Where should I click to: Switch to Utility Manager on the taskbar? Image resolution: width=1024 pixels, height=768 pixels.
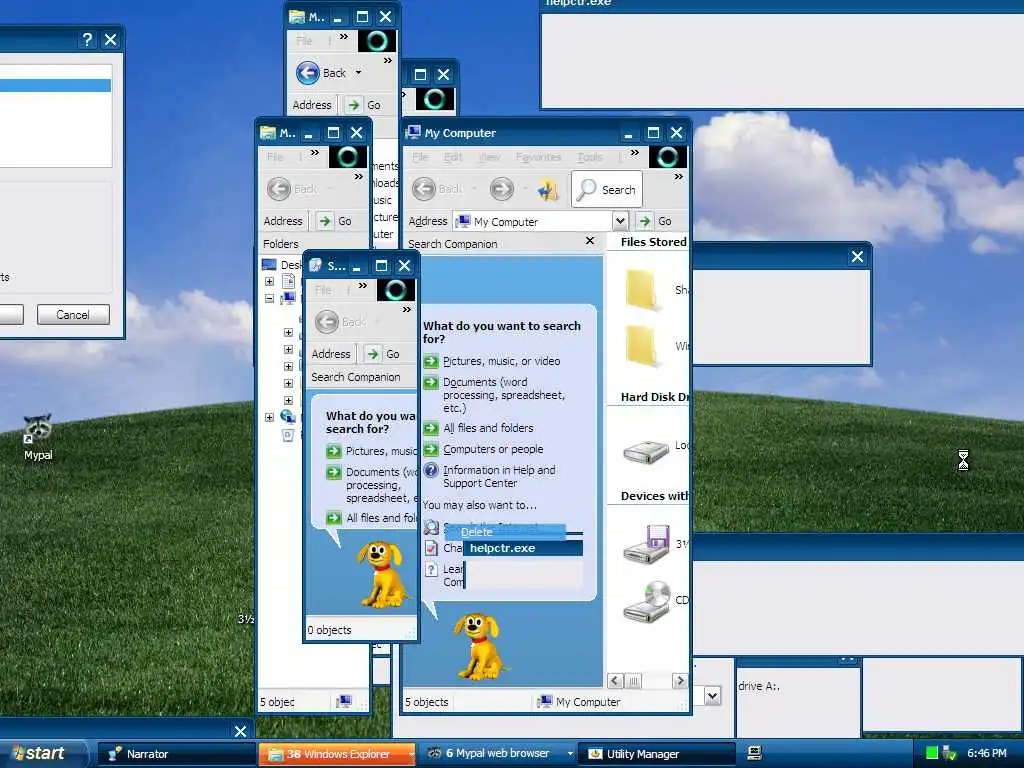coord(658,754)
